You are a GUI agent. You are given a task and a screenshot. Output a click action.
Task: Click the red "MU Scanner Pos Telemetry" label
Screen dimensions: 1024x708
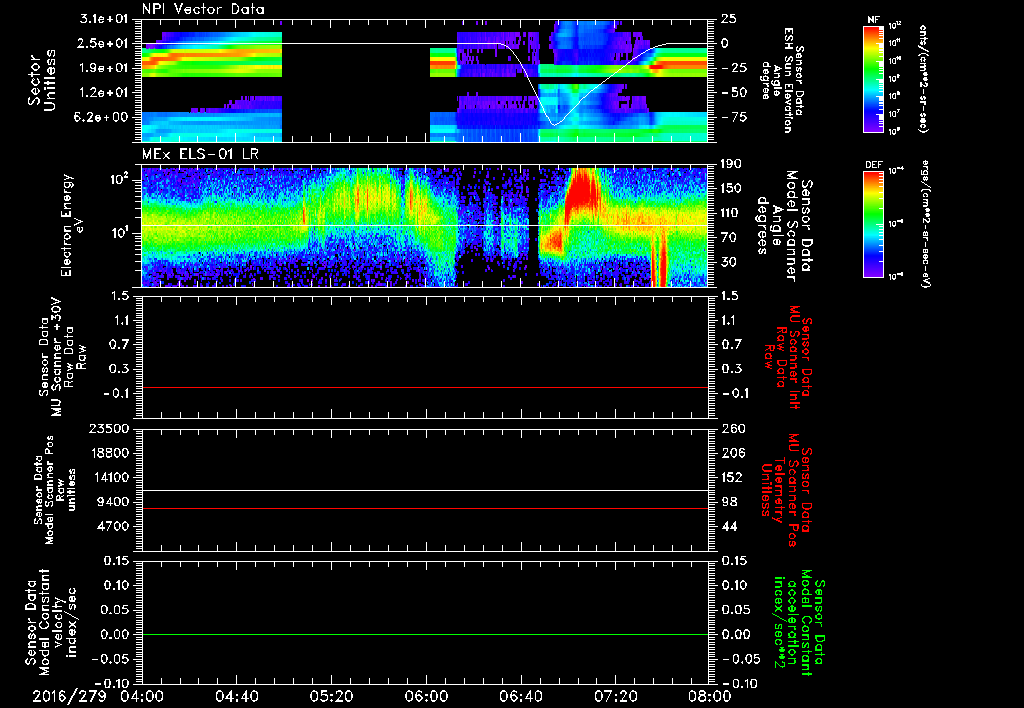tap(787, 490)
